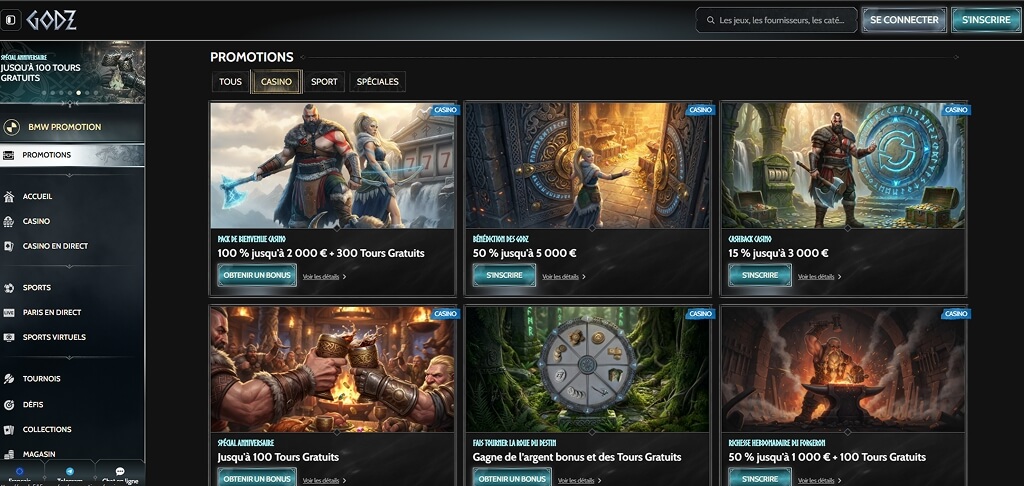Open the Cashback Casino promo image
The height and width of the screenshot is (486, 1024).
coord(843,165)
